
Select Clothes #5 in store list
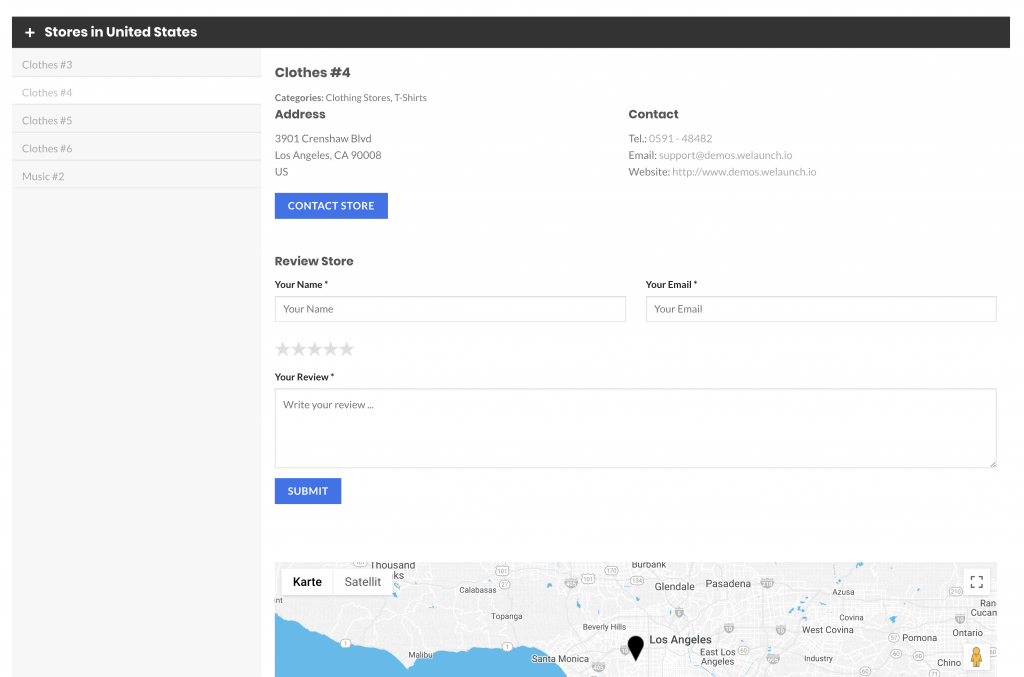[x=136, y=120]
